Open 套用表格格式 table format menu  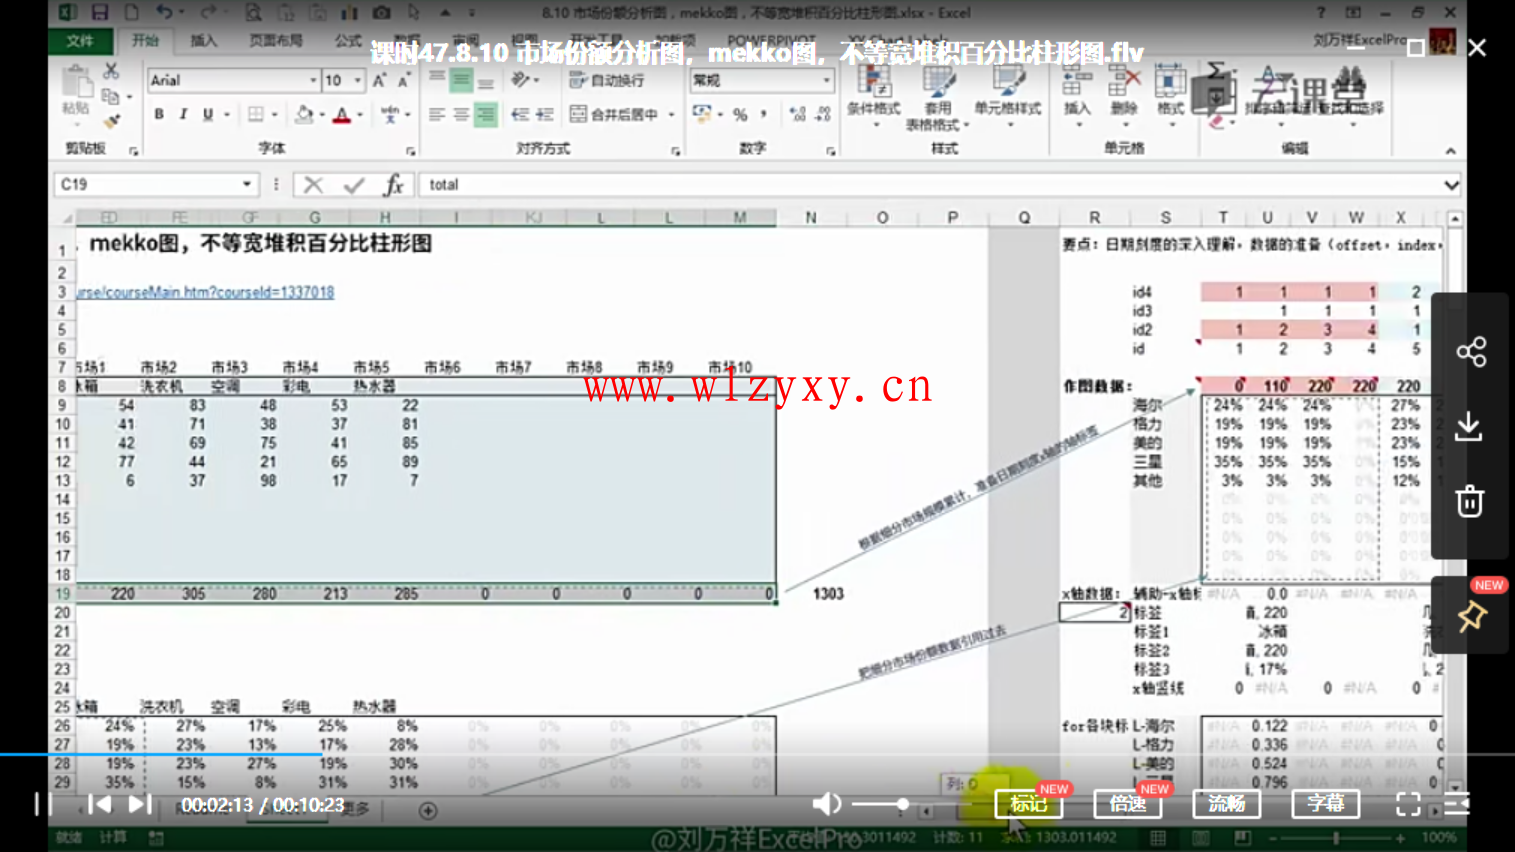click(937, 97)
